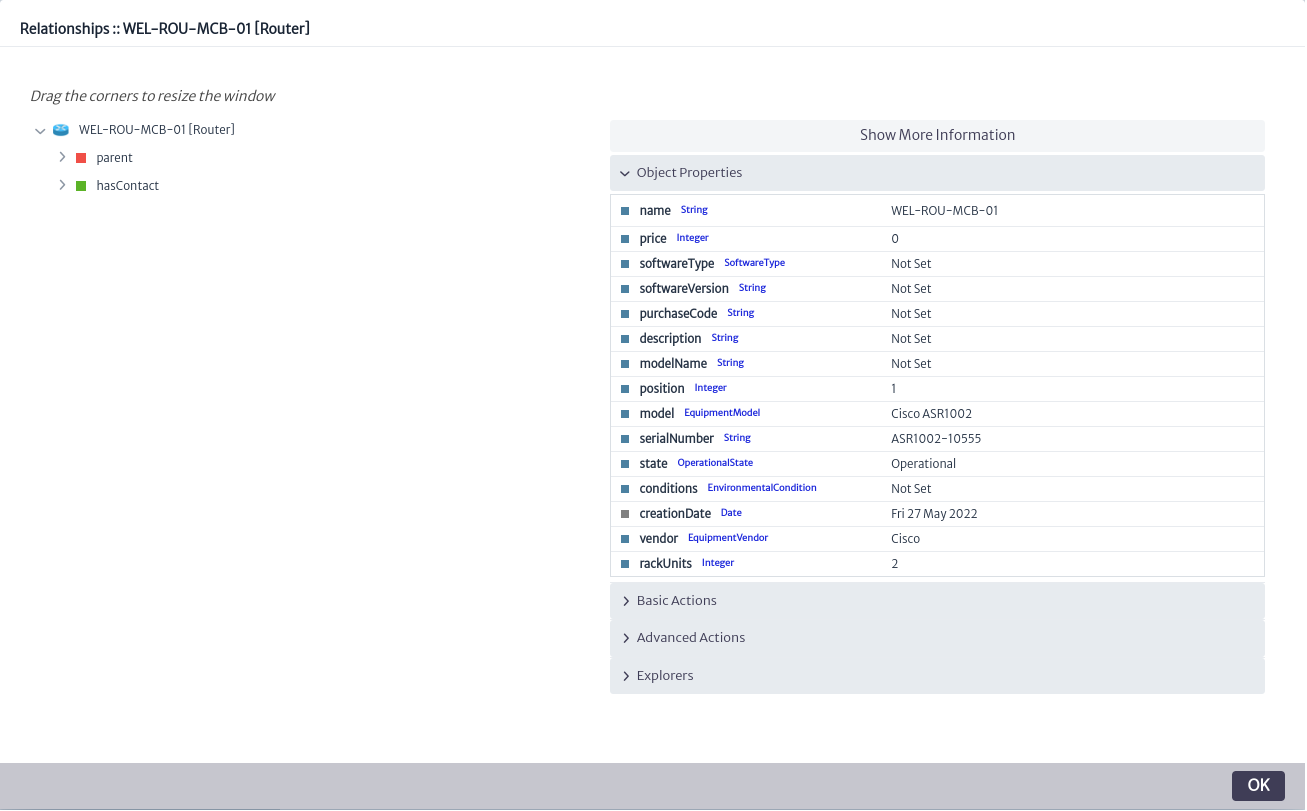Click the softwareVersion Not Set value
The width and height of the screenshot is (1307, 811).
[x=911, y=289]
